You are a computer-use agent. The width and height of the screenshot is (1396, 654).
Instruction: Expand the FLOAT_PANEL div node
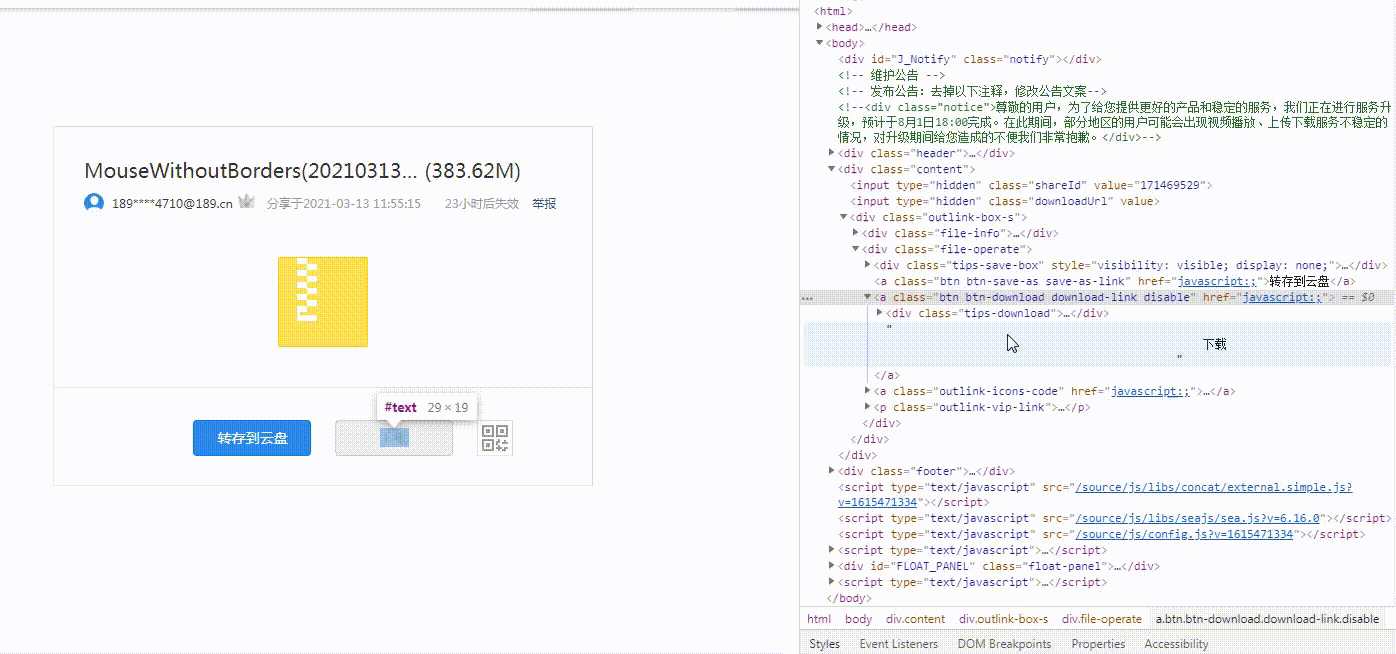coord(833,566)
